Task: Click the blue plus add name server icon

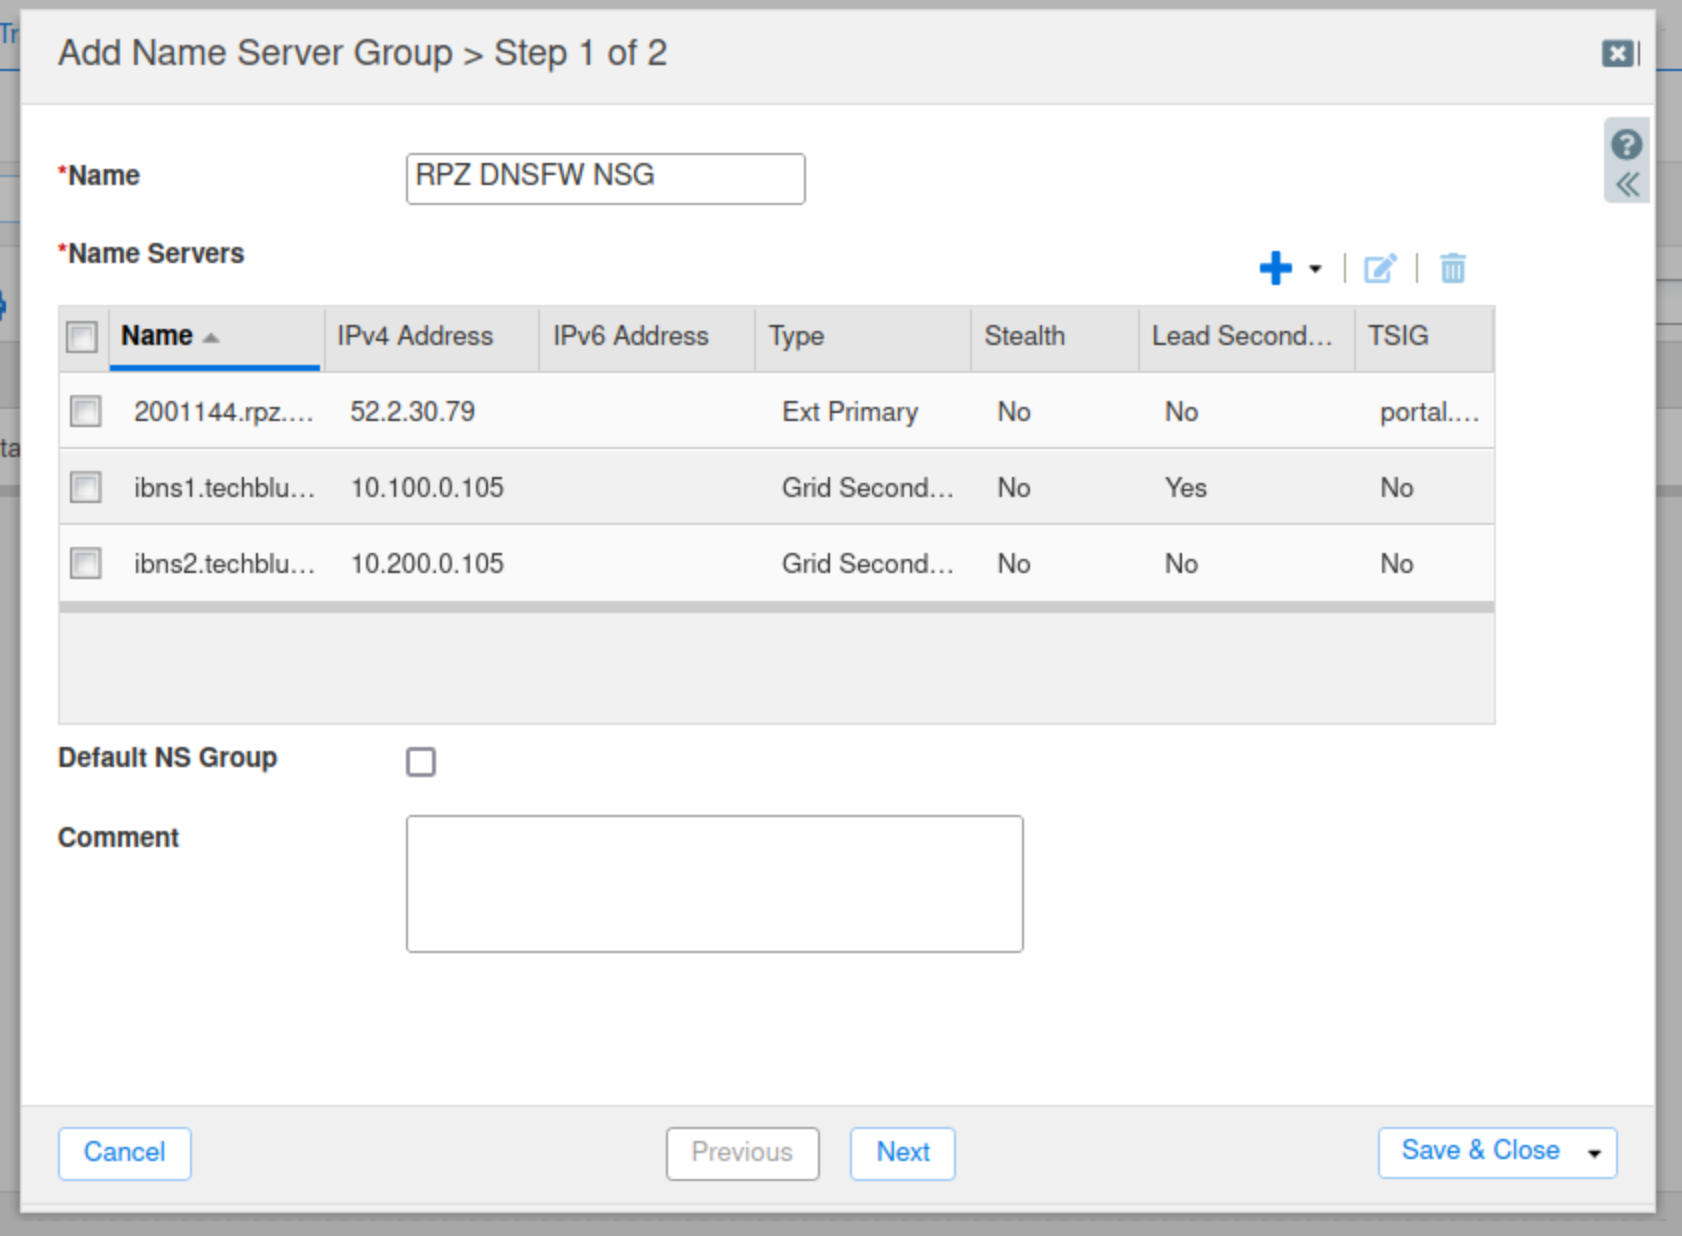Action: click(x=1275, y=268)
